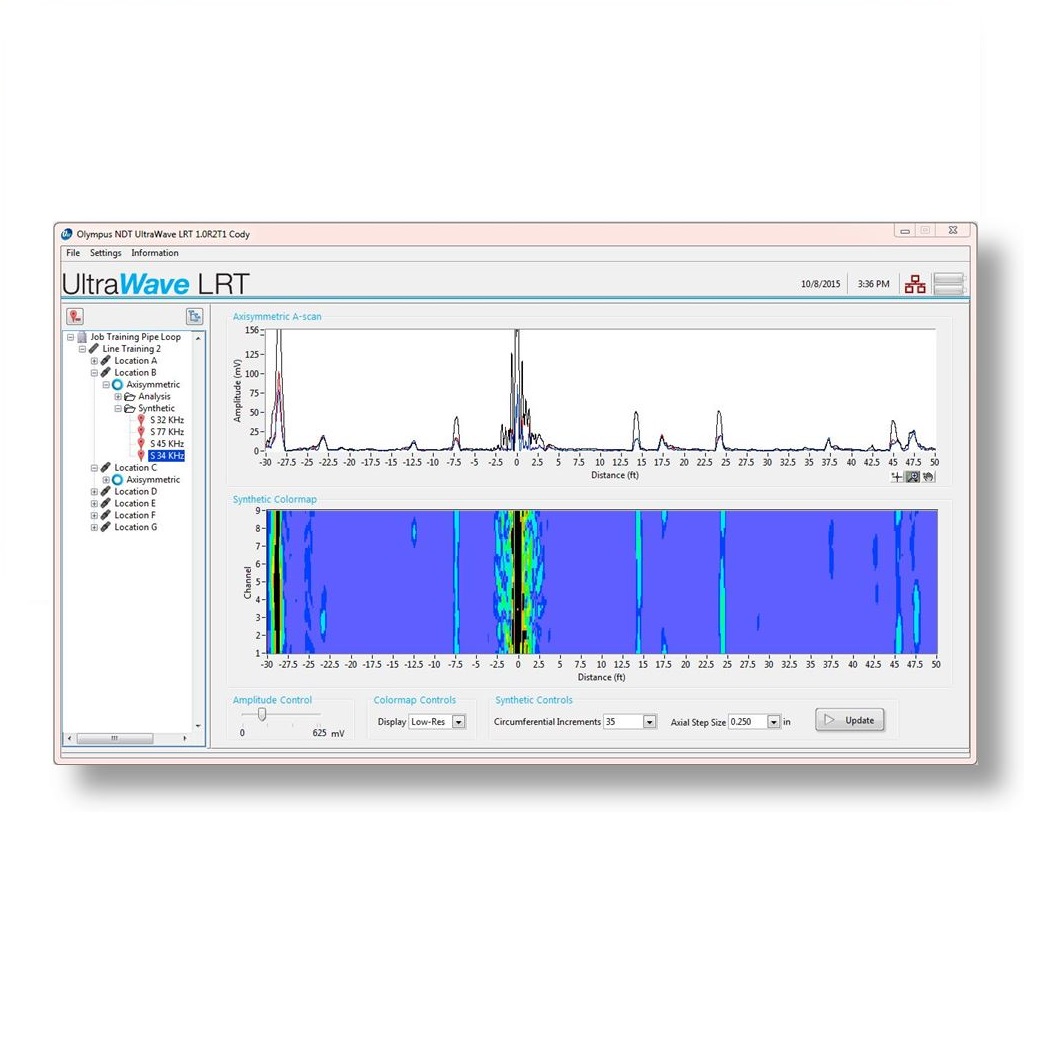Image resolution: width=1050 pixels, height=1050 pixels.
Task: Select the crosshair cursor tool below the A-scan
Action: point(897,477)
